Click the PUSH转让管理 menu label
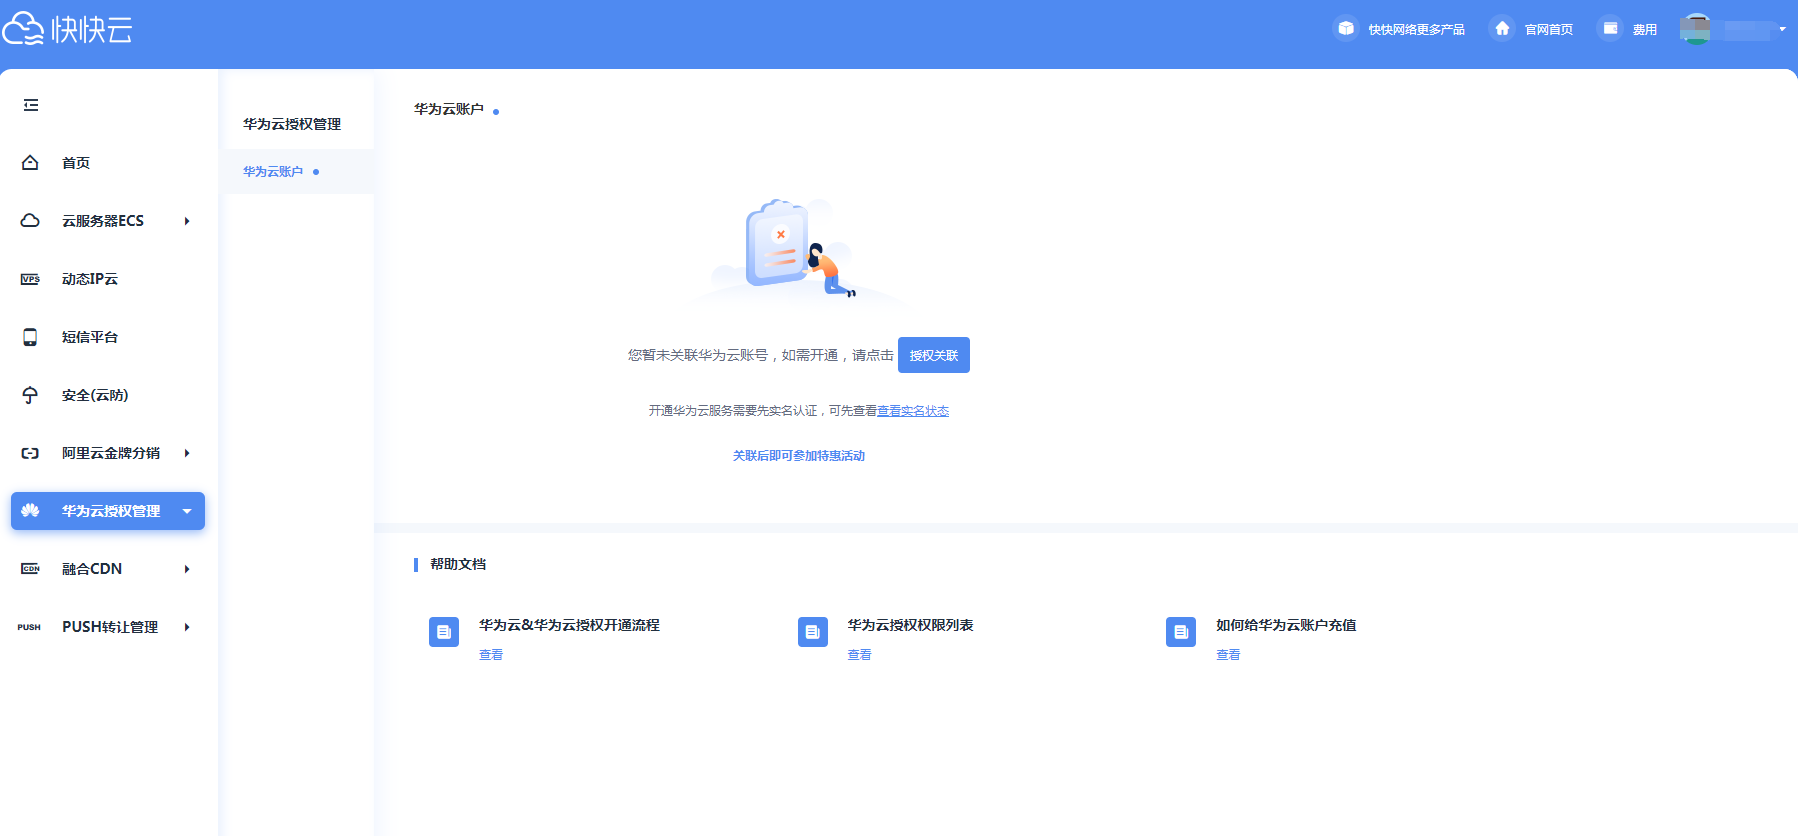Image resolution: width=1798 pixels, height=836 pixels. click(x=110, y=627)
